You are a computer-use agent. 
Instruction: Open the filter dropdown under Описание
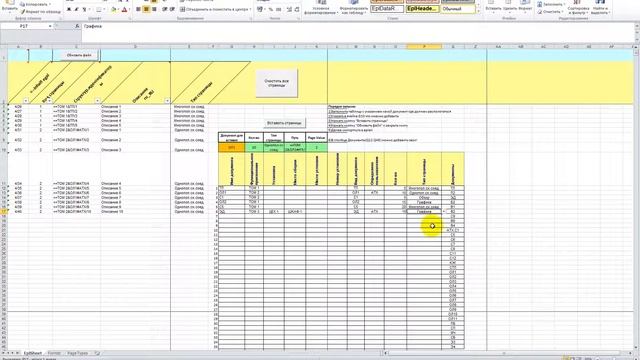(167, 101)
